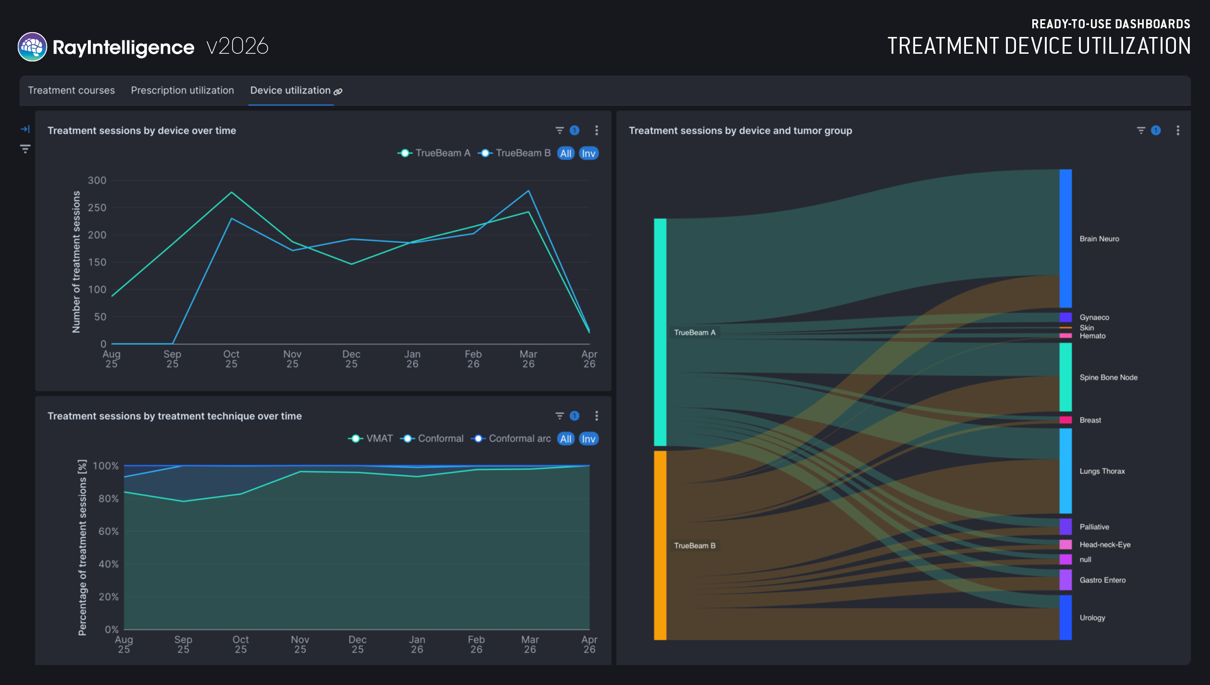Open more options for sessions by device chart
This screenshot has width=1210, height=685.
tap(597, 131)
